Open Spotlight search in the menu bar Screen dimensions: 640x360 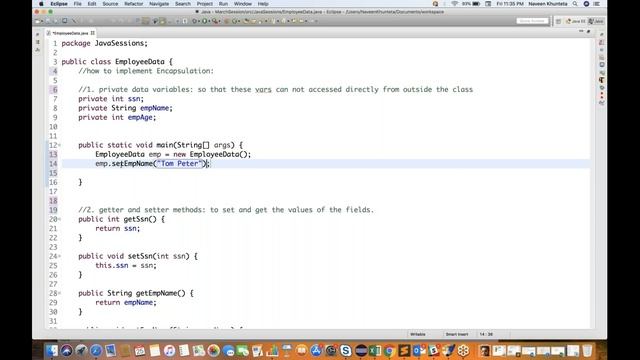click(x=575, y=4)
